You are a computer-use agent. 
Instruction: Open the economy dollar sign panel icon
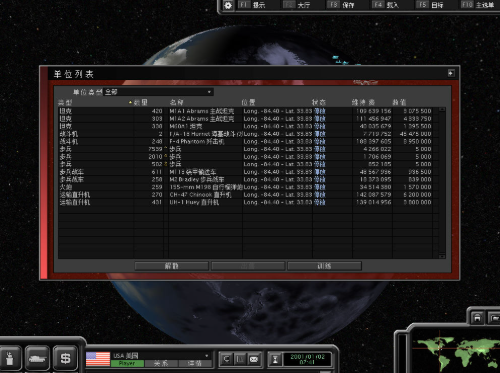[x=65, y=358]
